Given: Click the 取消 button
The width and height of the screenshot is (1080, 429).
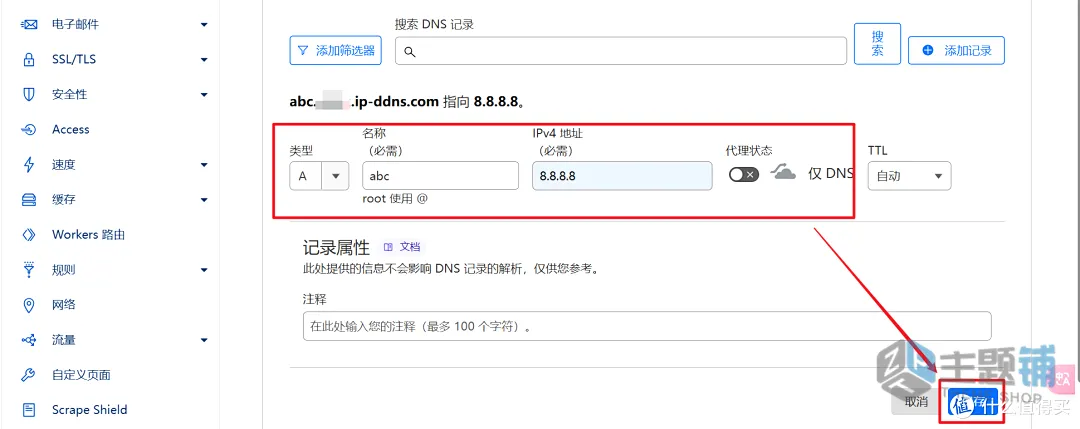Looking at the screenshot, I should (916, 402).
